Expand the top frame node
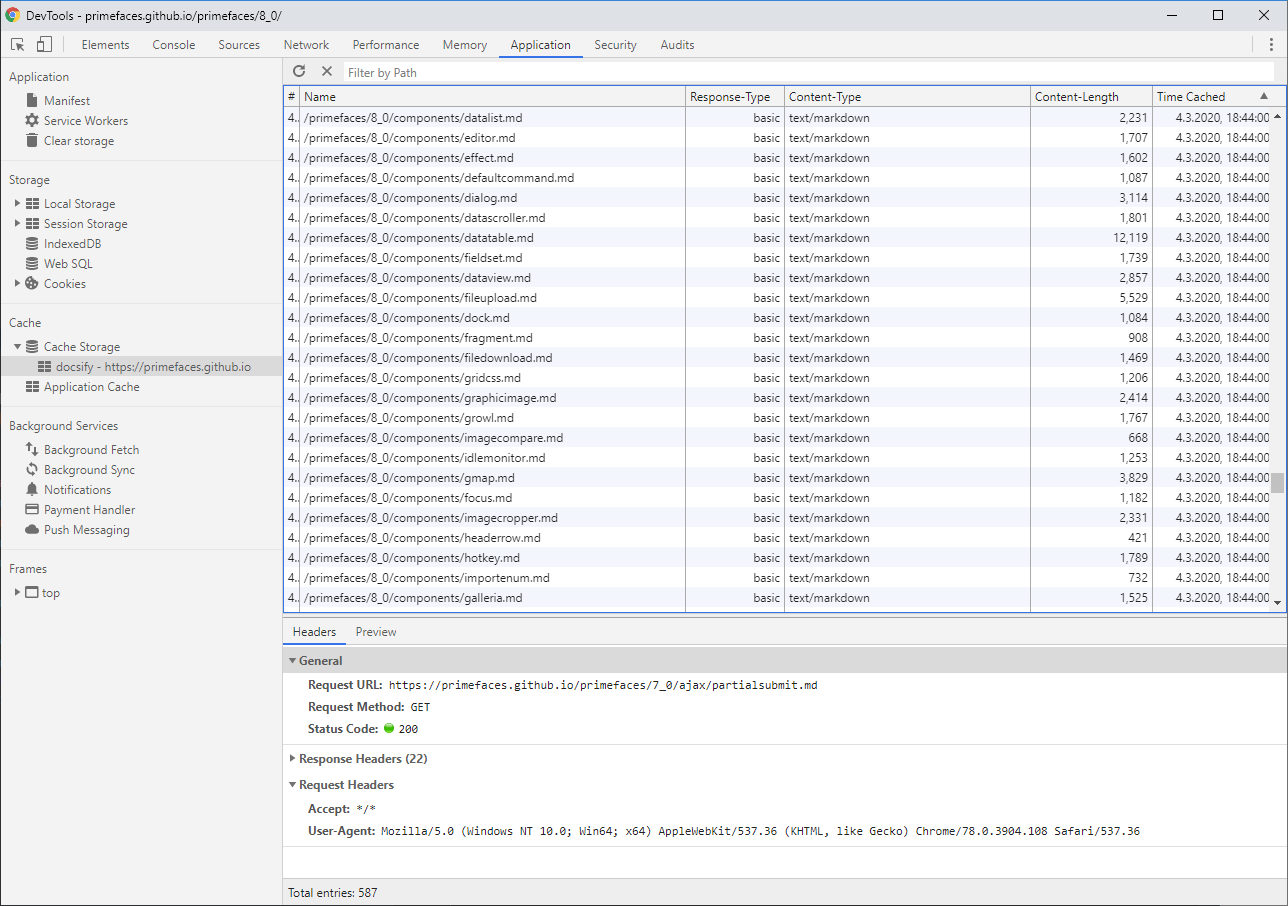 [x=17, y=593]
